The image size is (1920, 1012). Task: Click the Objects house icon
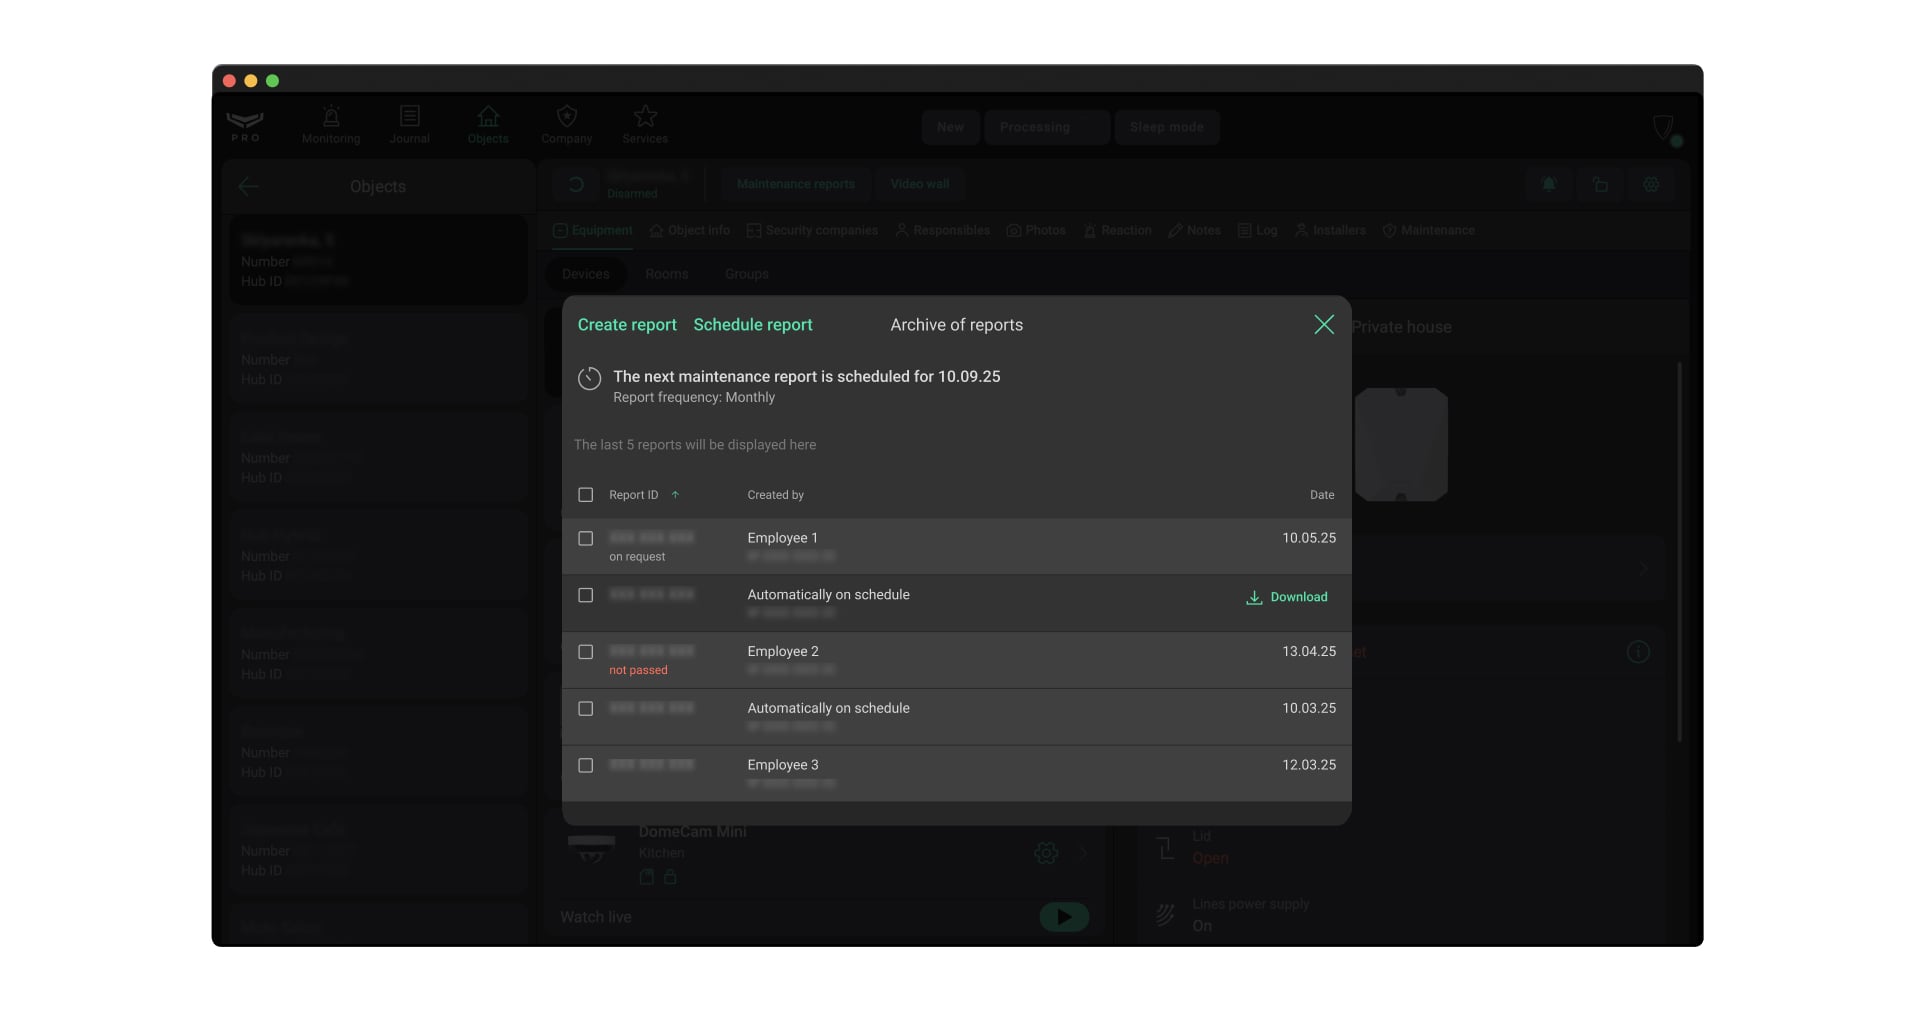point(488,117)
